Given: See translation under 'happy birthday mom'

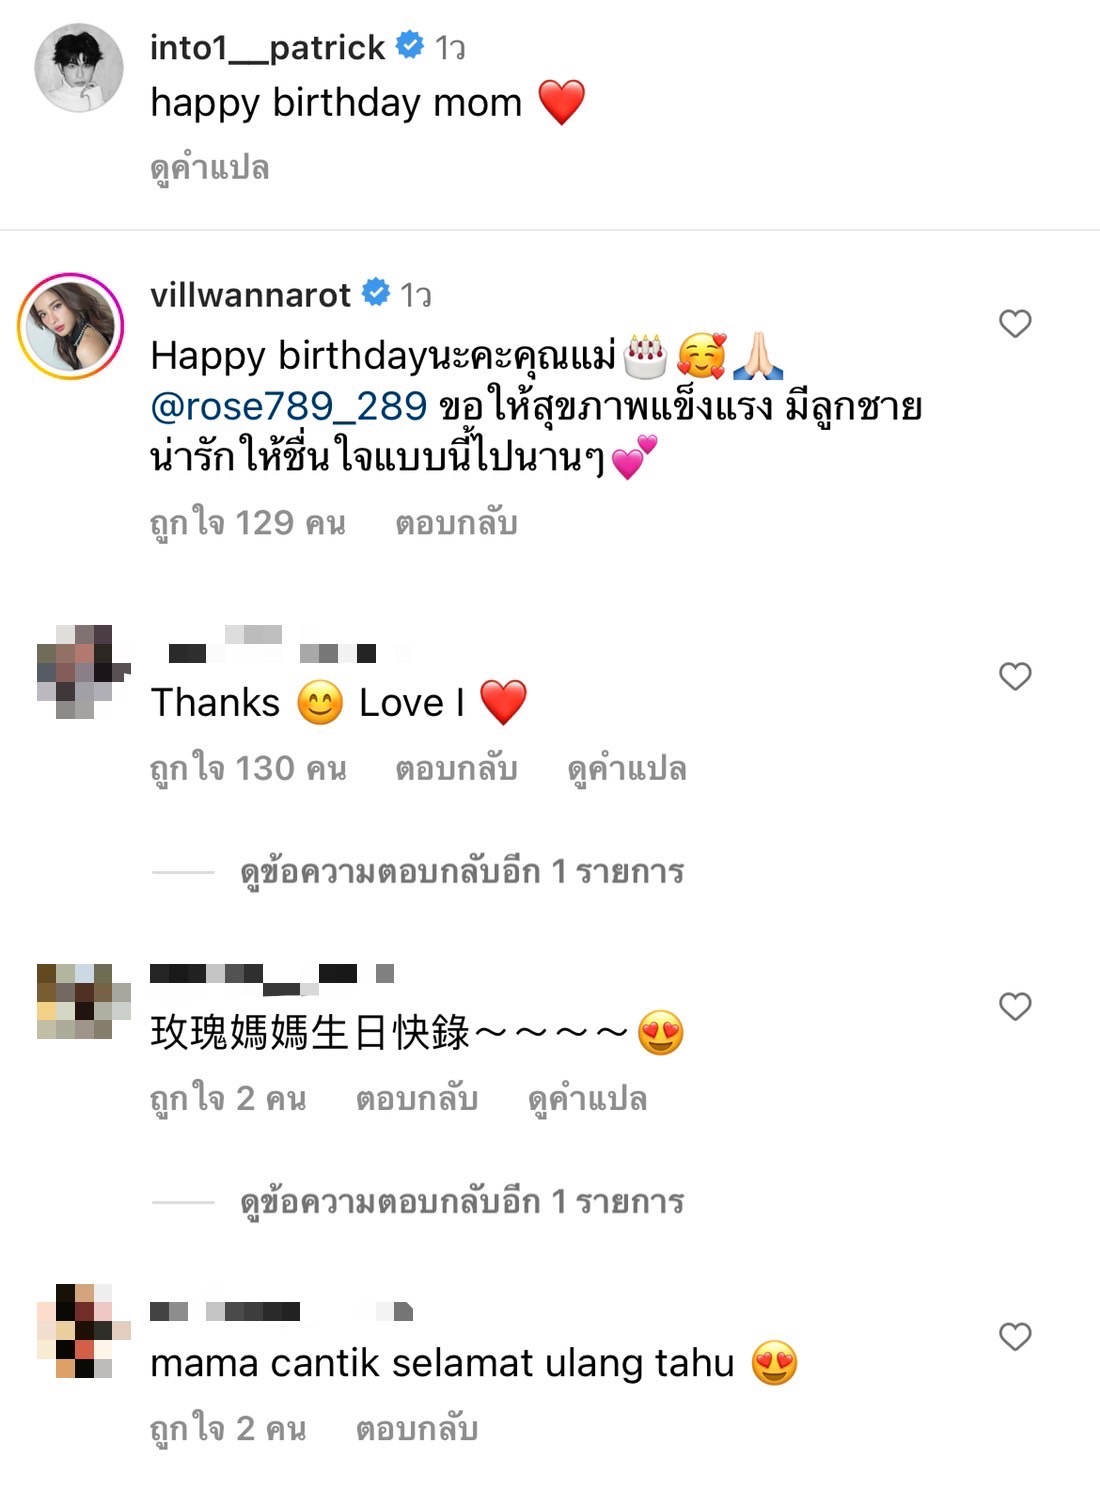Looking at the screenshot, I should 210,167.
